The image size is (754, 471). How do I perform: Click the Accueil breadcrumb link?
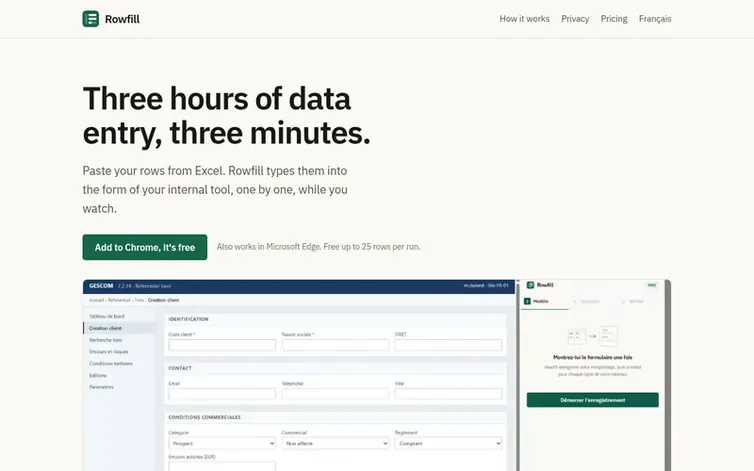[96, 300]
